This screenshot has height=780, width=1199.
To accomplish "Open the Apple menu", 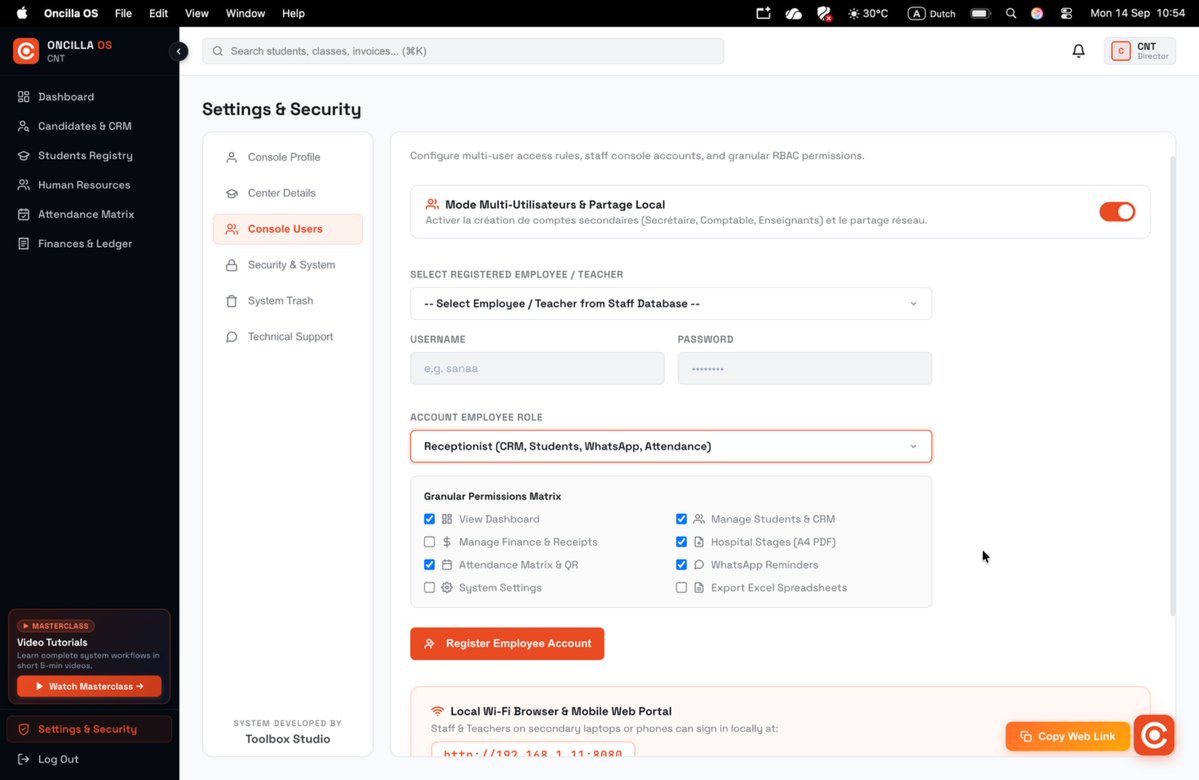I will pyautogui.click(x=22, y=13).
